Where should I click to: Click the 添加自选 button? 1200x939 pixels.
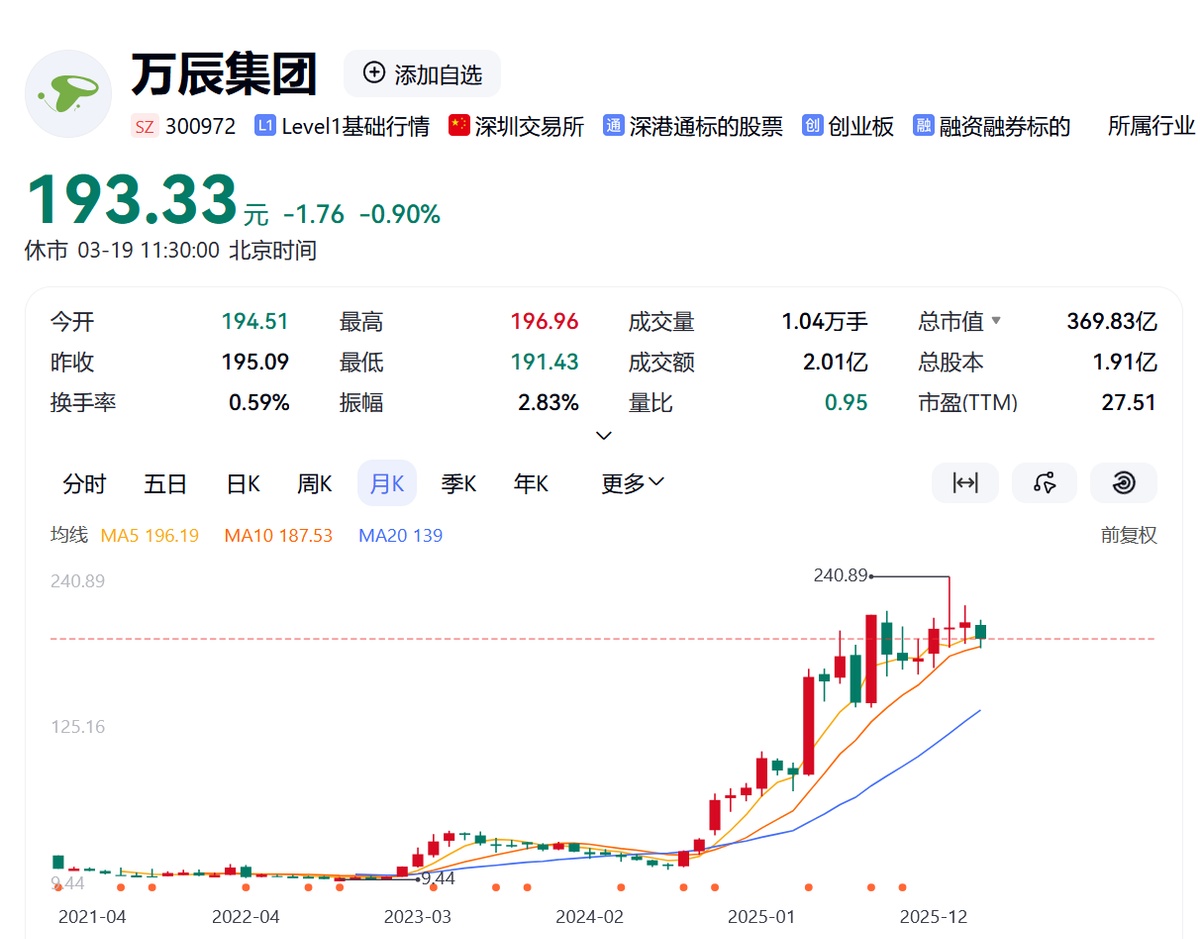click(422, 74)
